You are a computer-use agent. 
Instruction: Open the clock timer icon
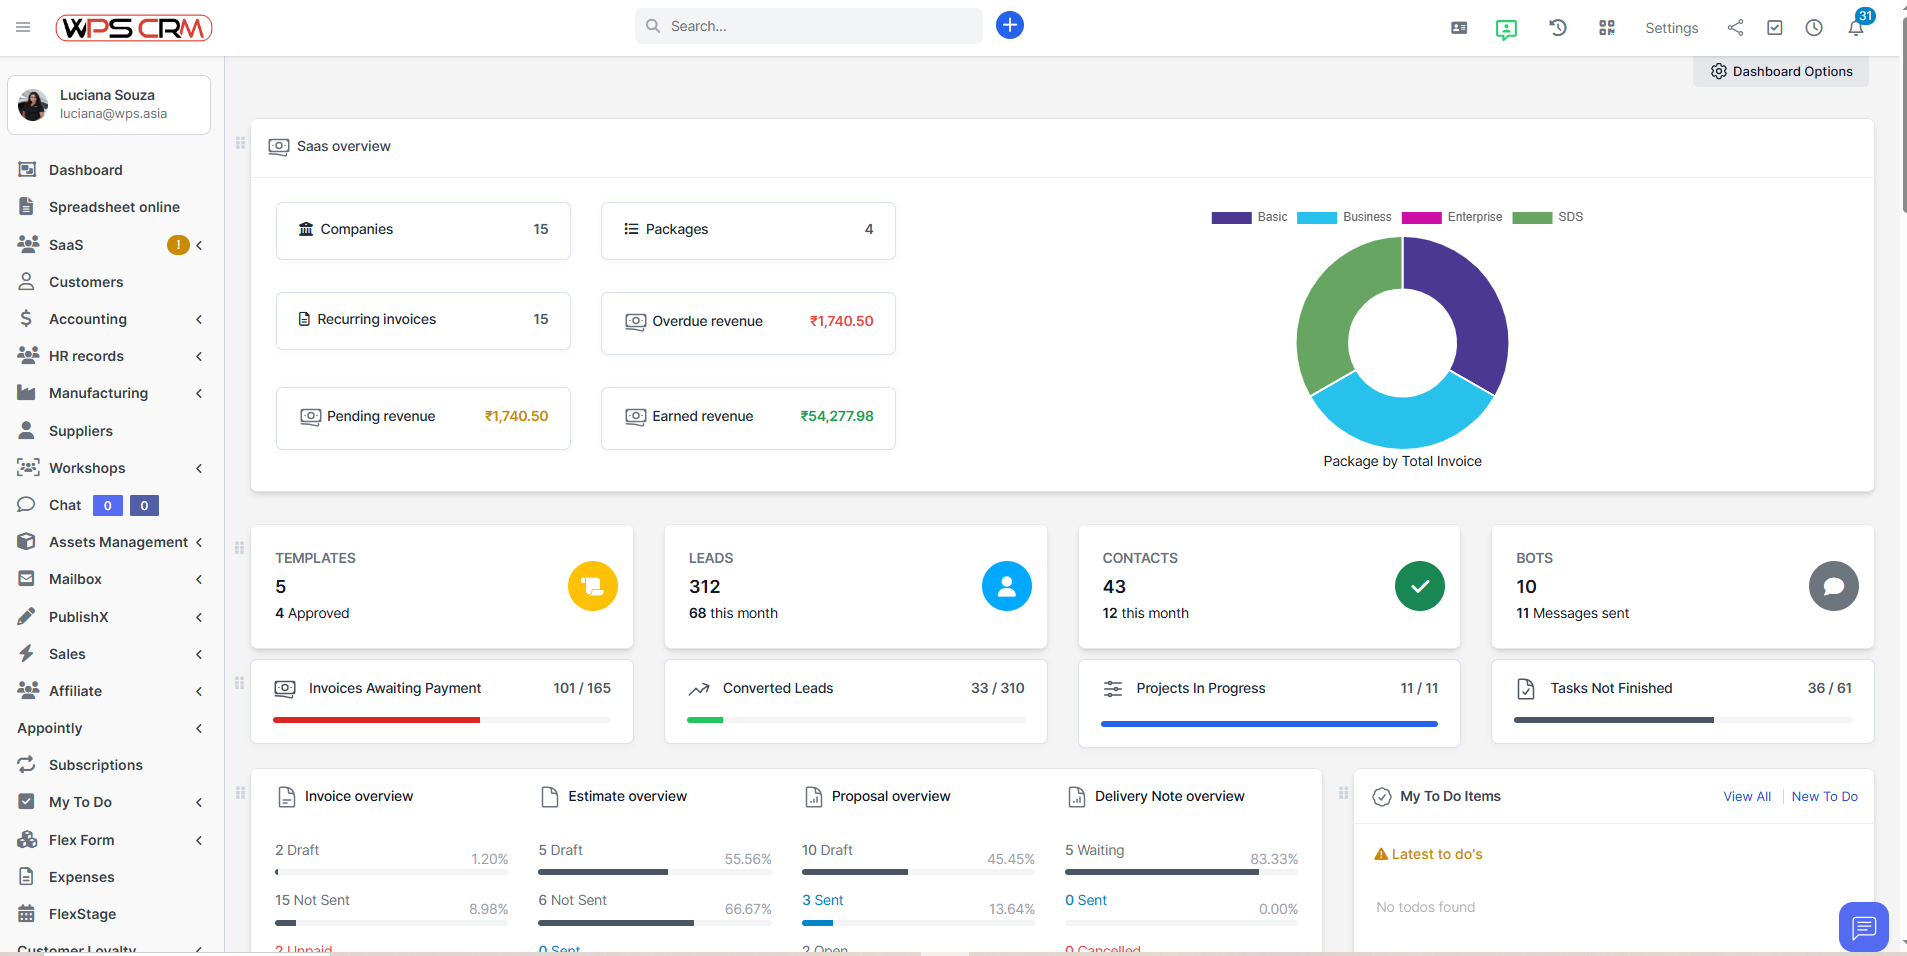(1814, 28)
